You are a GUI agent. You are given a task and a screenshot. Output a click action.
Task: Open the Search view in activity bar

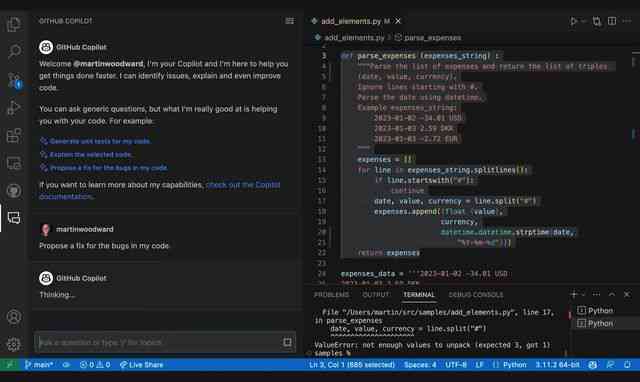pyautogui.click(x=14, y=51)
